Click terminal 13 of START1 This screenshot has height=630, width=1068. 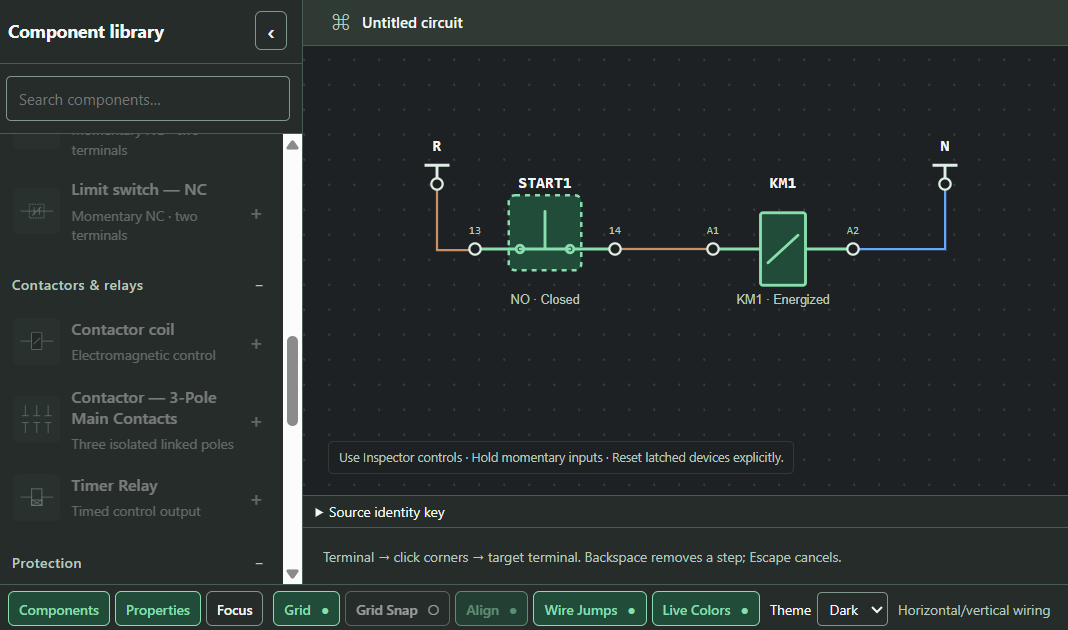point(475,249)
